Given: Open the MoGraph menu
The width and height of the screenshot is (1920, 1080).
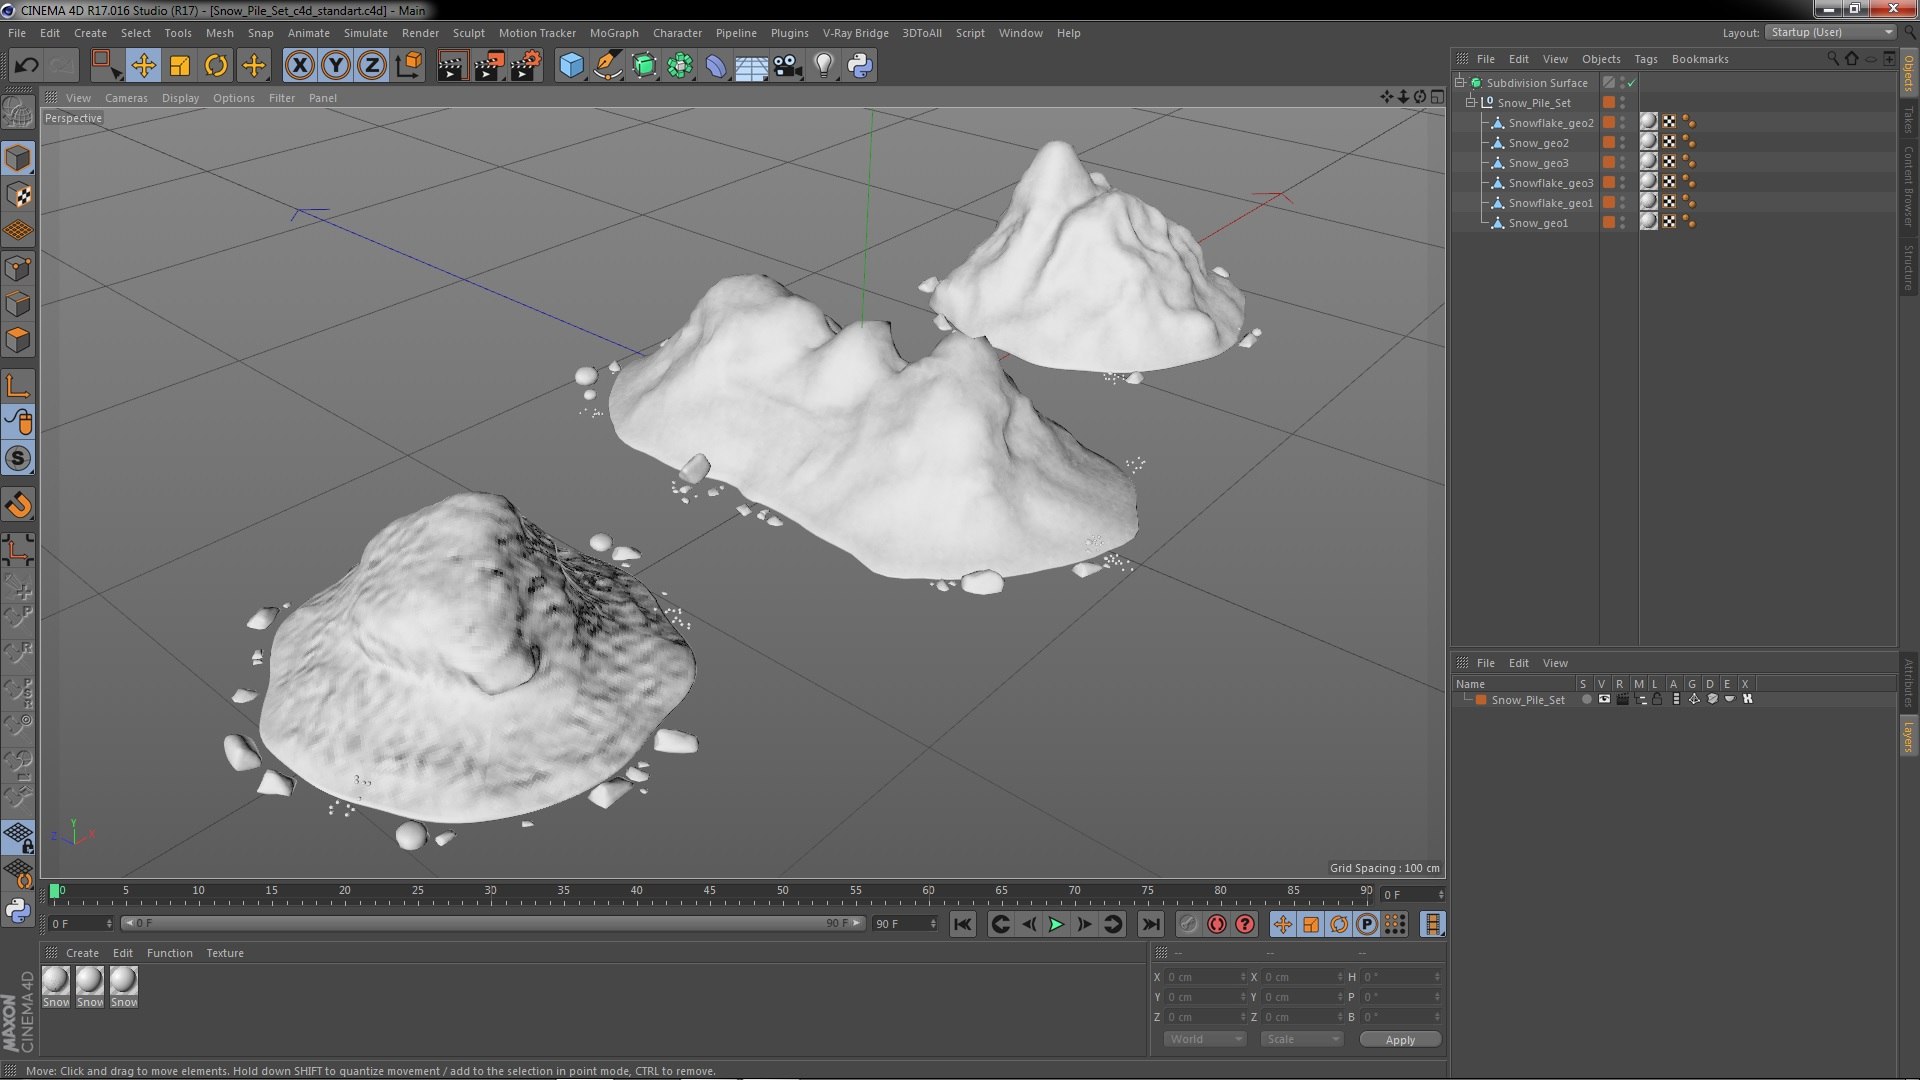Looking at the screenshot, I should (x=614, y=33).
